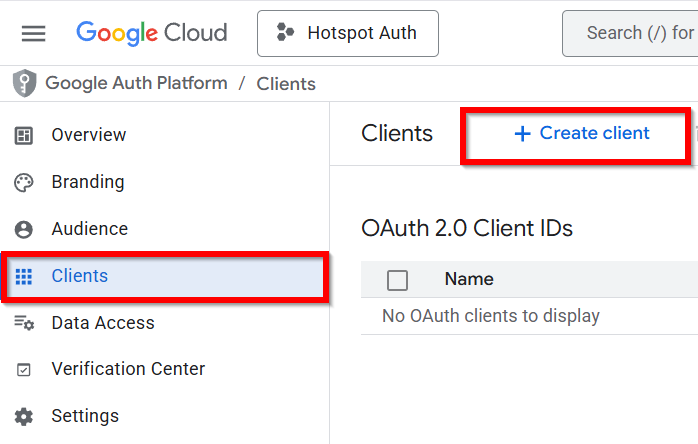
Task: Click the Google Cloud logo
Action: 151,33
